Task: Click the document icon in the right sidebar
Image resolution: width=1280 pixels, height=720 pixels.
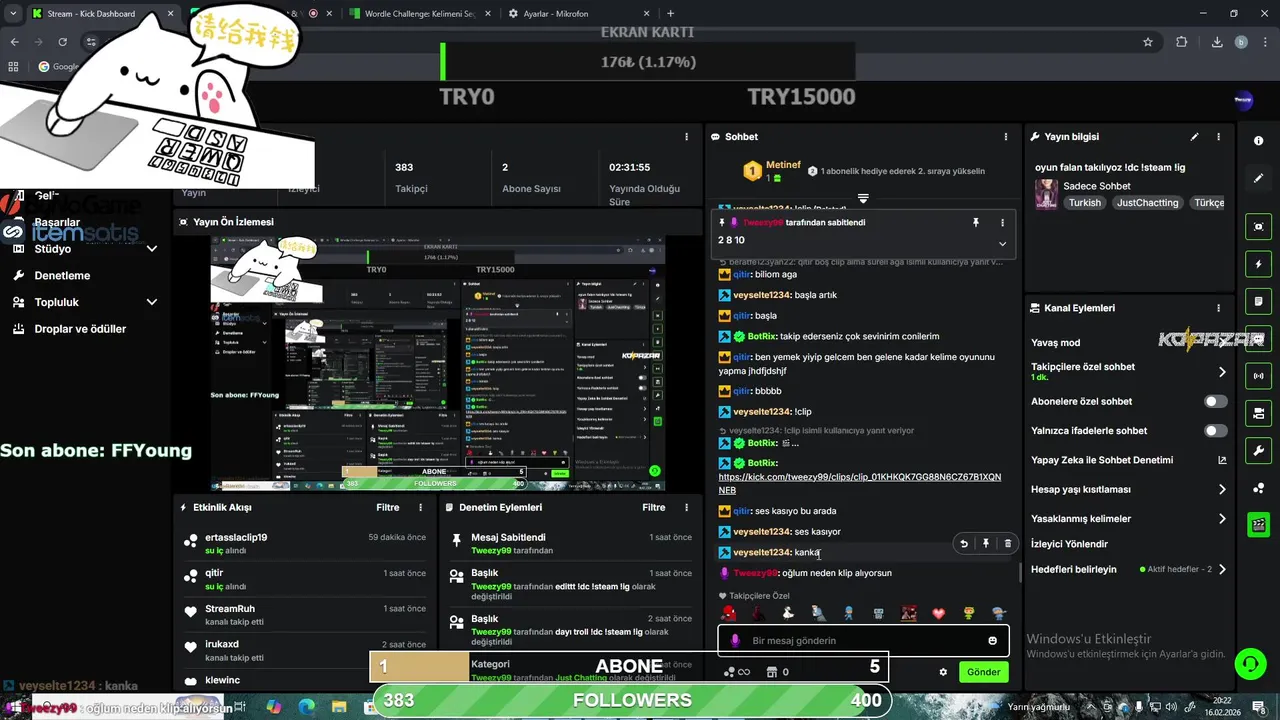Action: [1259, 301]
